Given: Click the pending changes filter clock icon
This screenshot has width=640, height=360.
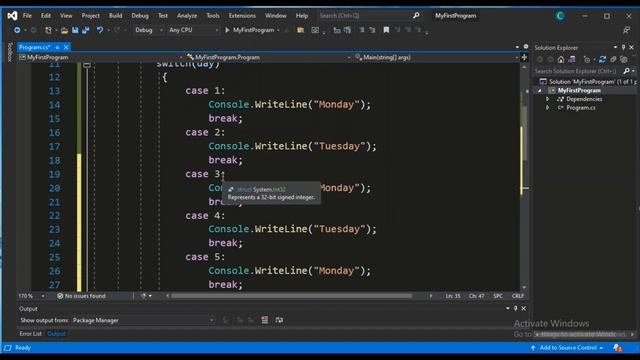Looking at the screenshot, I should coord(587,60).
